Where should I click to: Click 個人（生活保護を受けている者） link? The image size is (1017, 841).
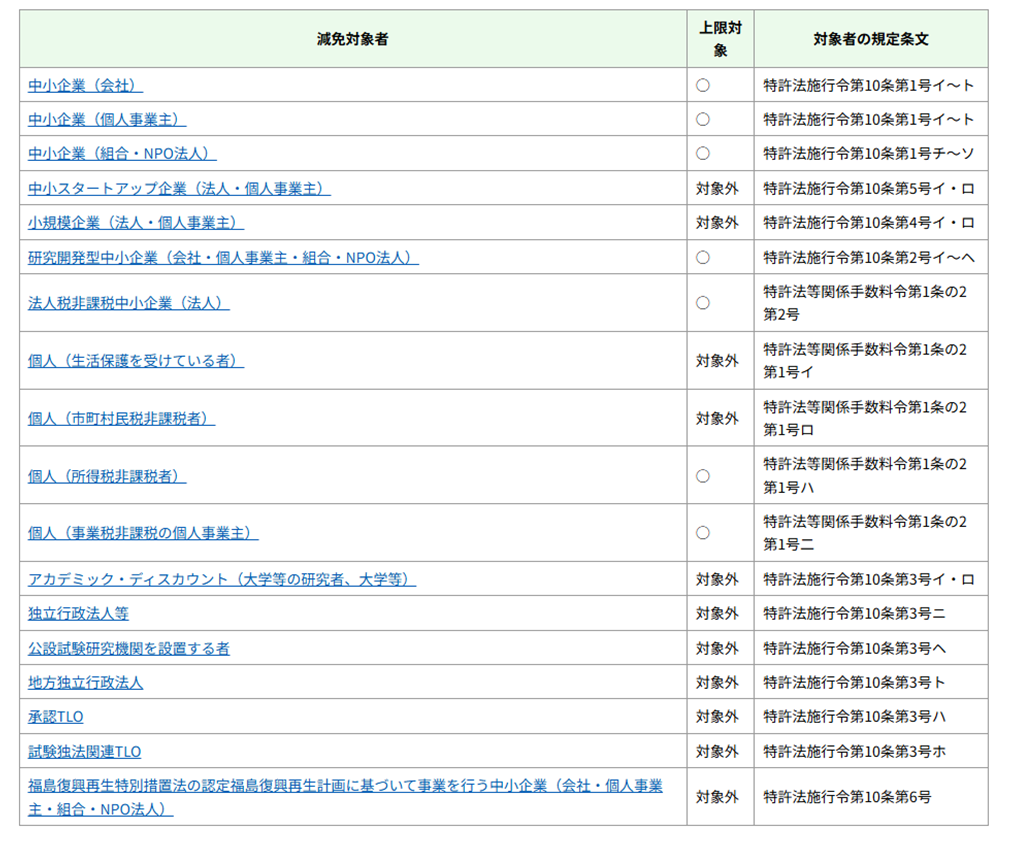point(136,361)
